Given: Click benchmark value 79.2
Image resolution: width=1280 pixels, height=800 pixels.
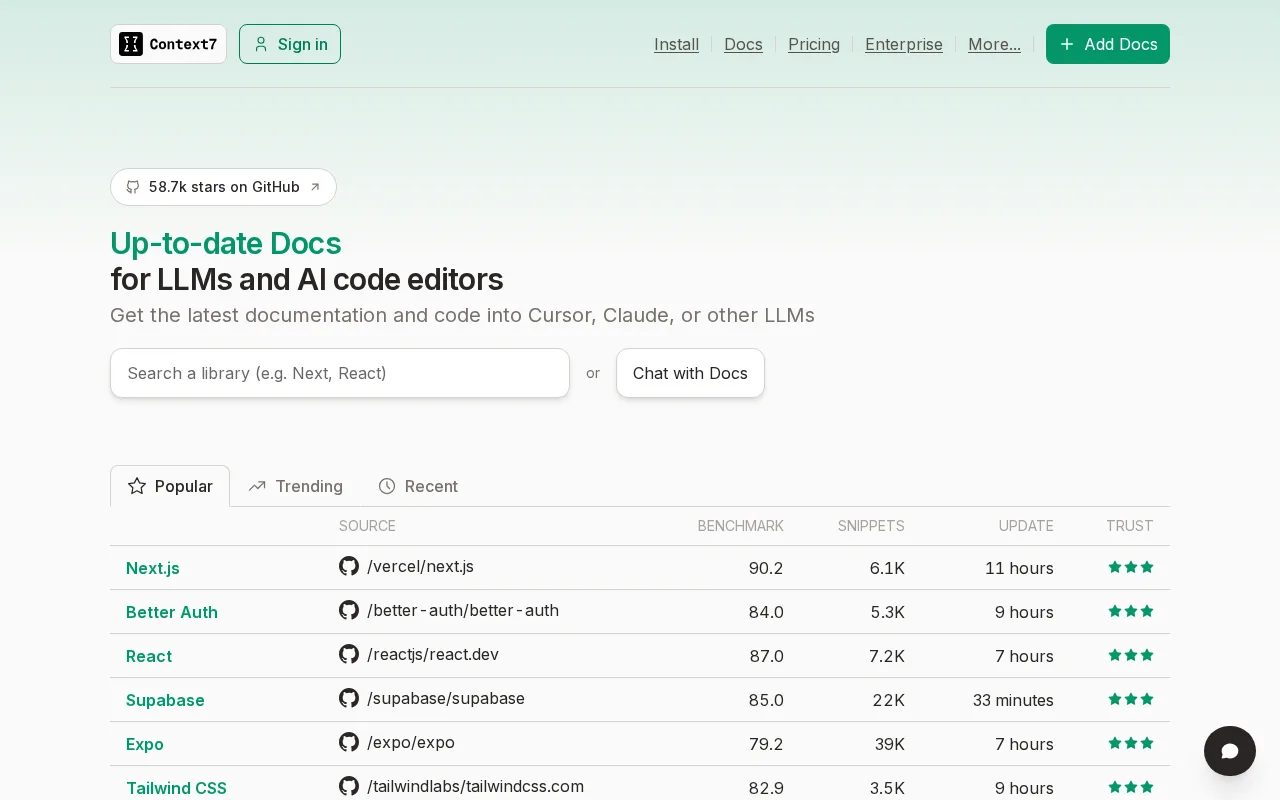Looking at the screenshot, I should click(766, 744).
